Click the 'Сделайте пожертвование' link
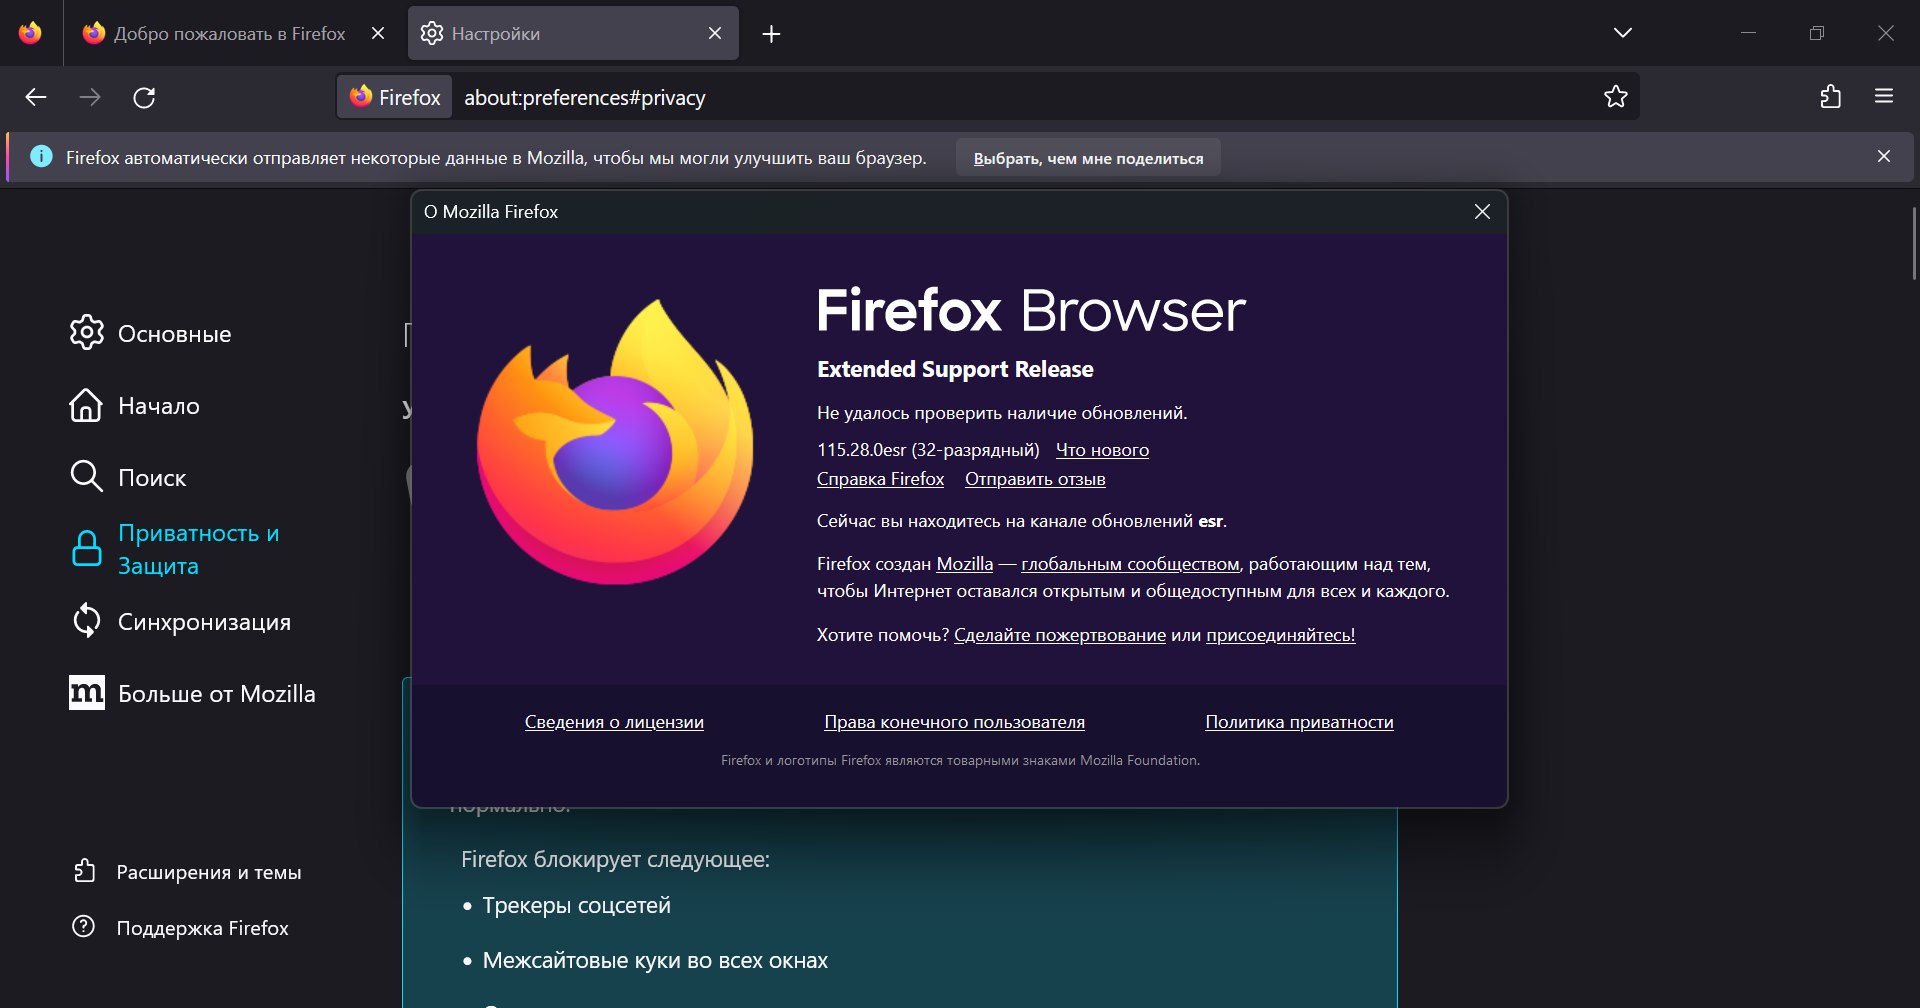1920x1008 pixels. coord(1060,635)
